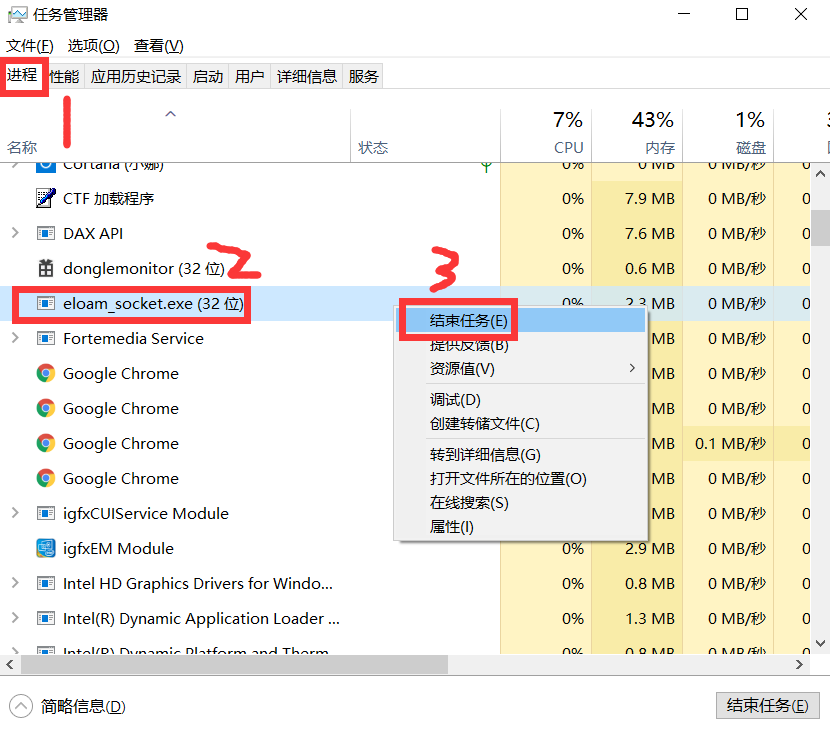Screen dimensions: 830x733
Task: Open the 选项(O) menu
Action: [x=93, y=46]
